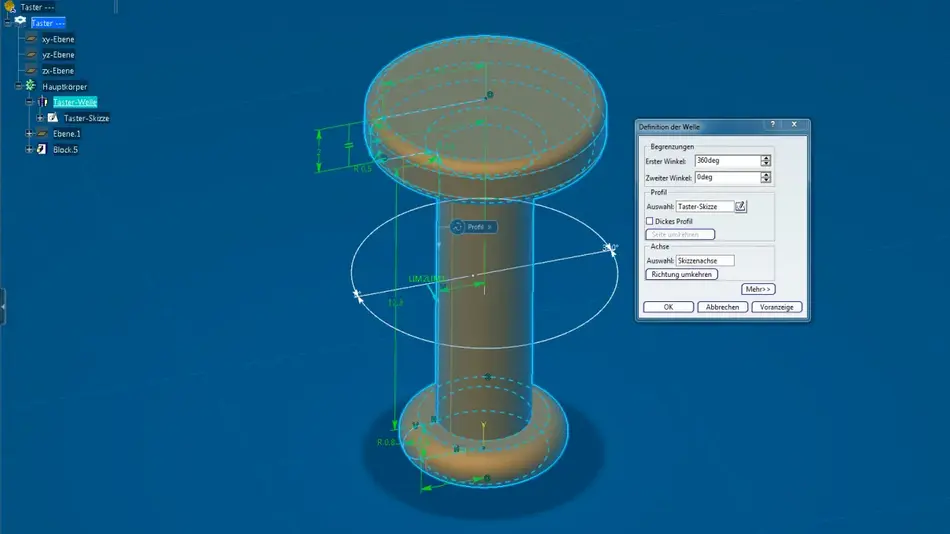Click the help question mark in dialog title
This screenshot has width=950, height=534.
pyautogui.click(x=773, y=125)
